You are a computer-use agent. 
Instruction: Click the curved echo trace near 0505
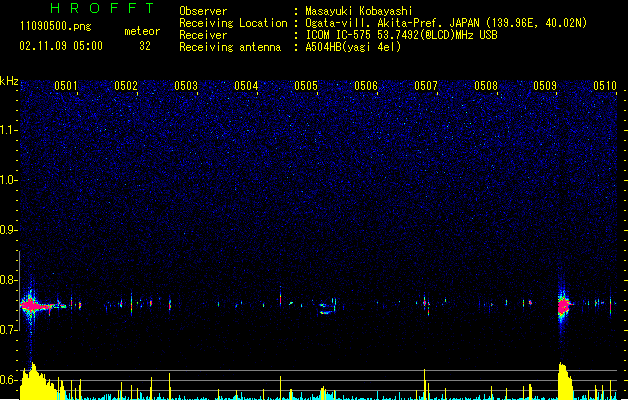tap(328, 306)
